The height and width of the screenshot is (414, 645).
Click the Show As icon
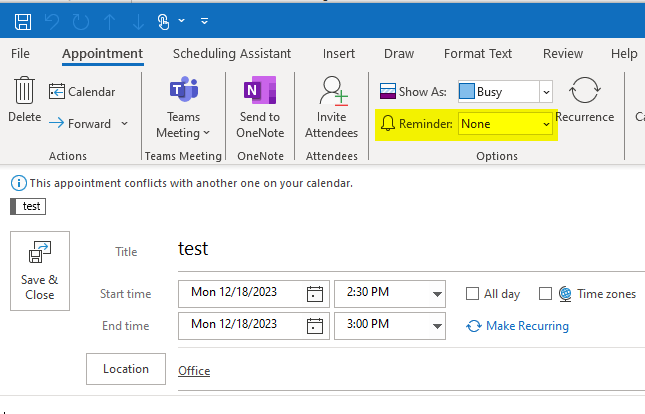(x=387, y=91)
